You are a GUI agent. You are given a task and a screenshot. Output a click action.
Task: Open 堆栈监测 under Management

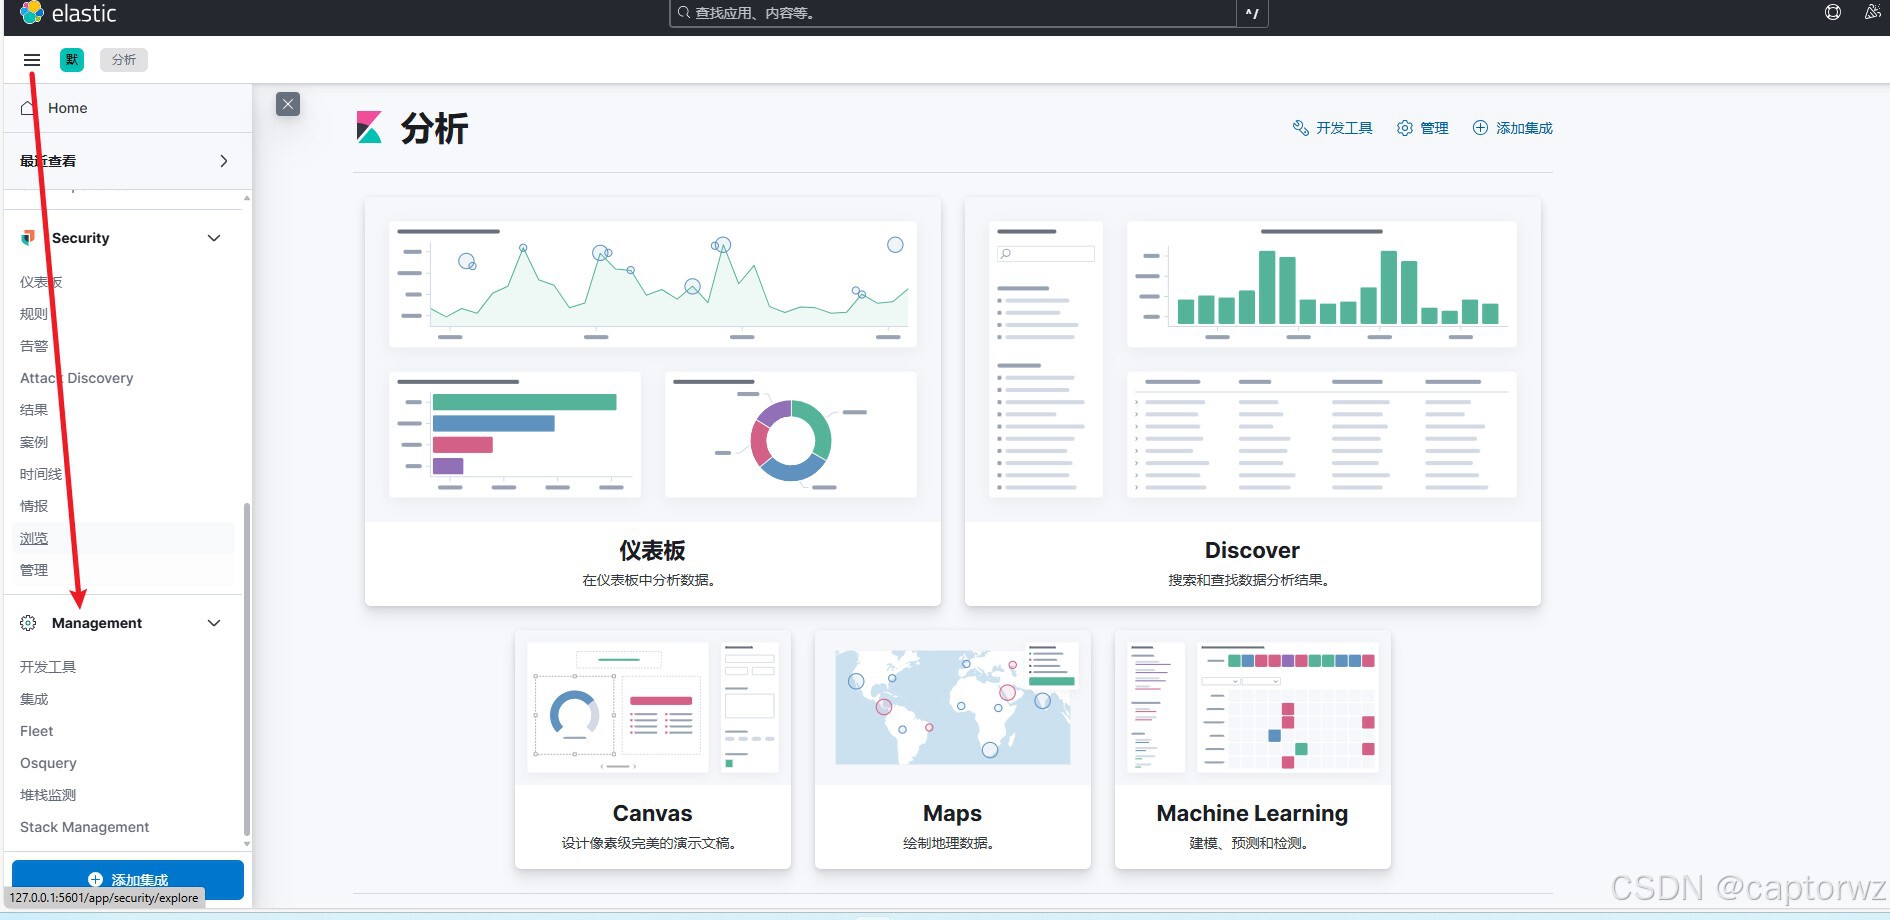point(48,795)
